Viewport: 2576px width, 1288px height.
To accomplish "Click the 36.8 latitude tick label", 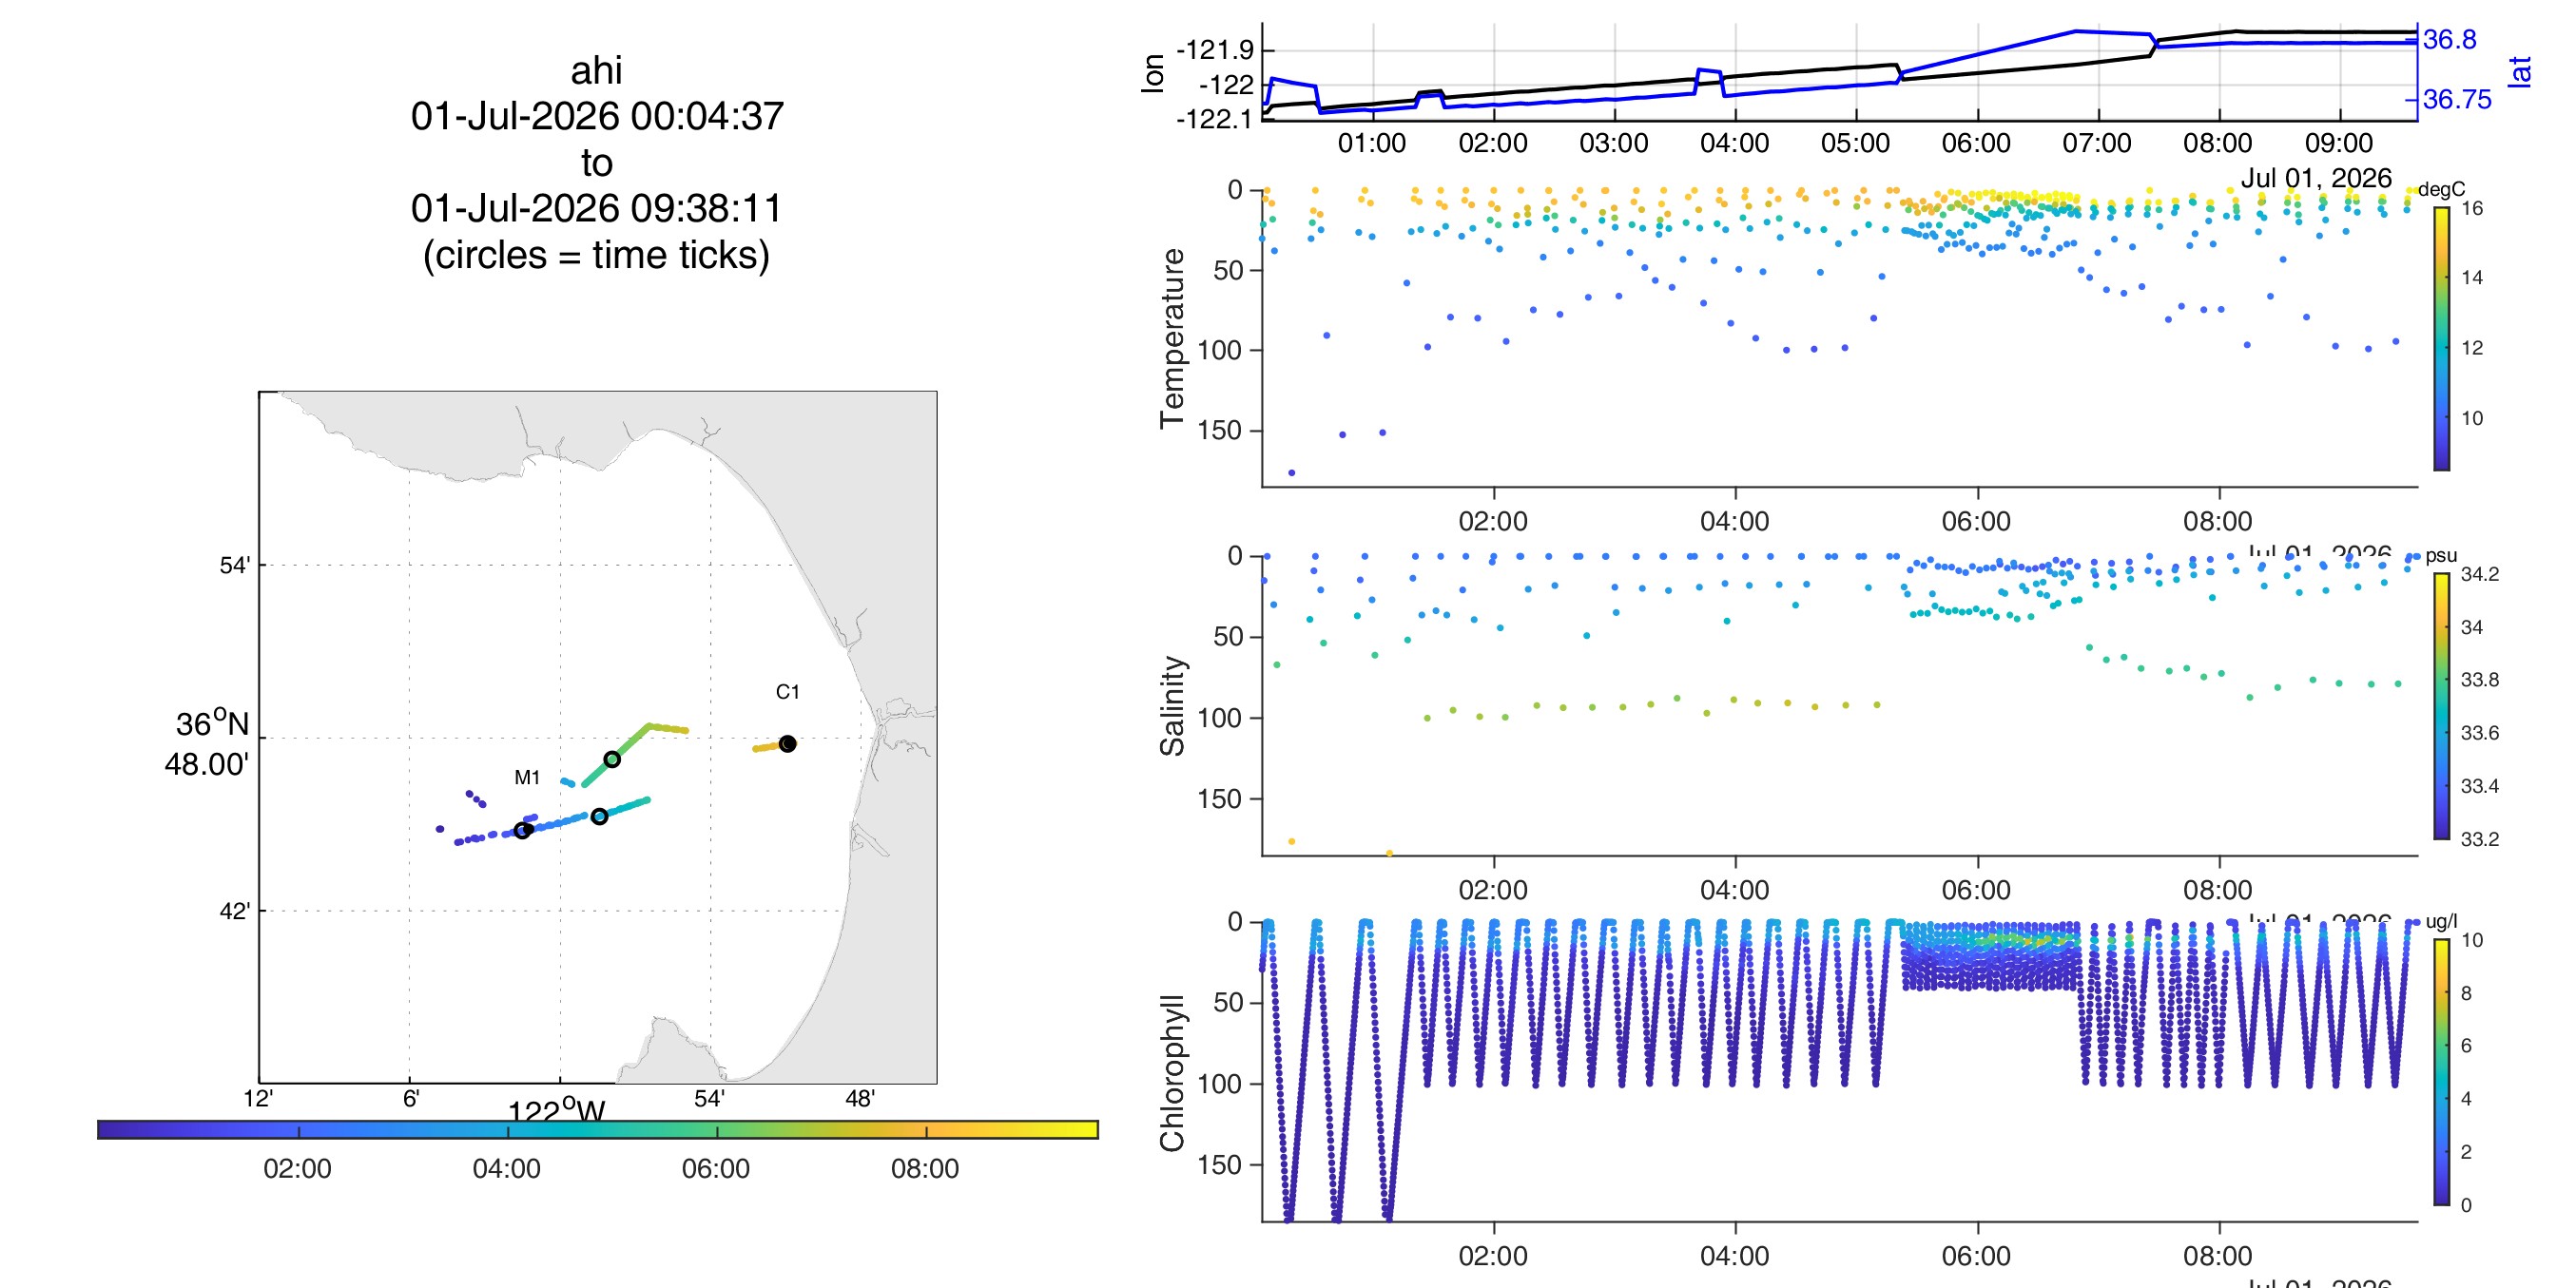I will click(x=2450, y=39).
